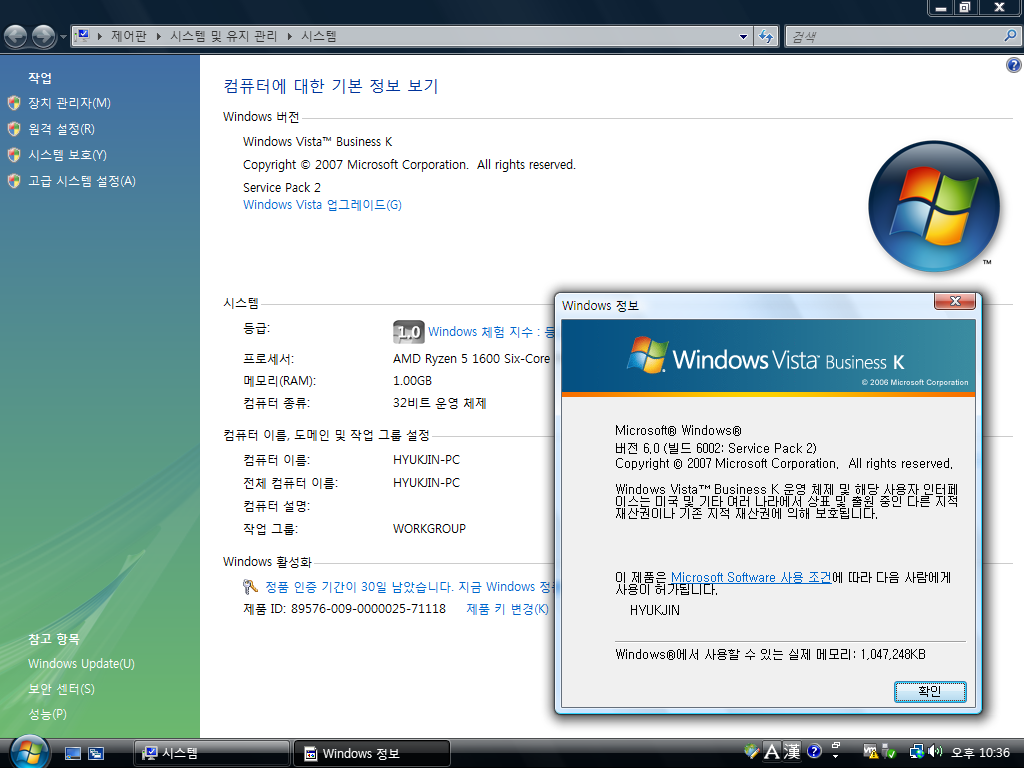Open 시스템 보호(Y) link
This screenshot has width=1024, height=768.
tap(67, 155)
